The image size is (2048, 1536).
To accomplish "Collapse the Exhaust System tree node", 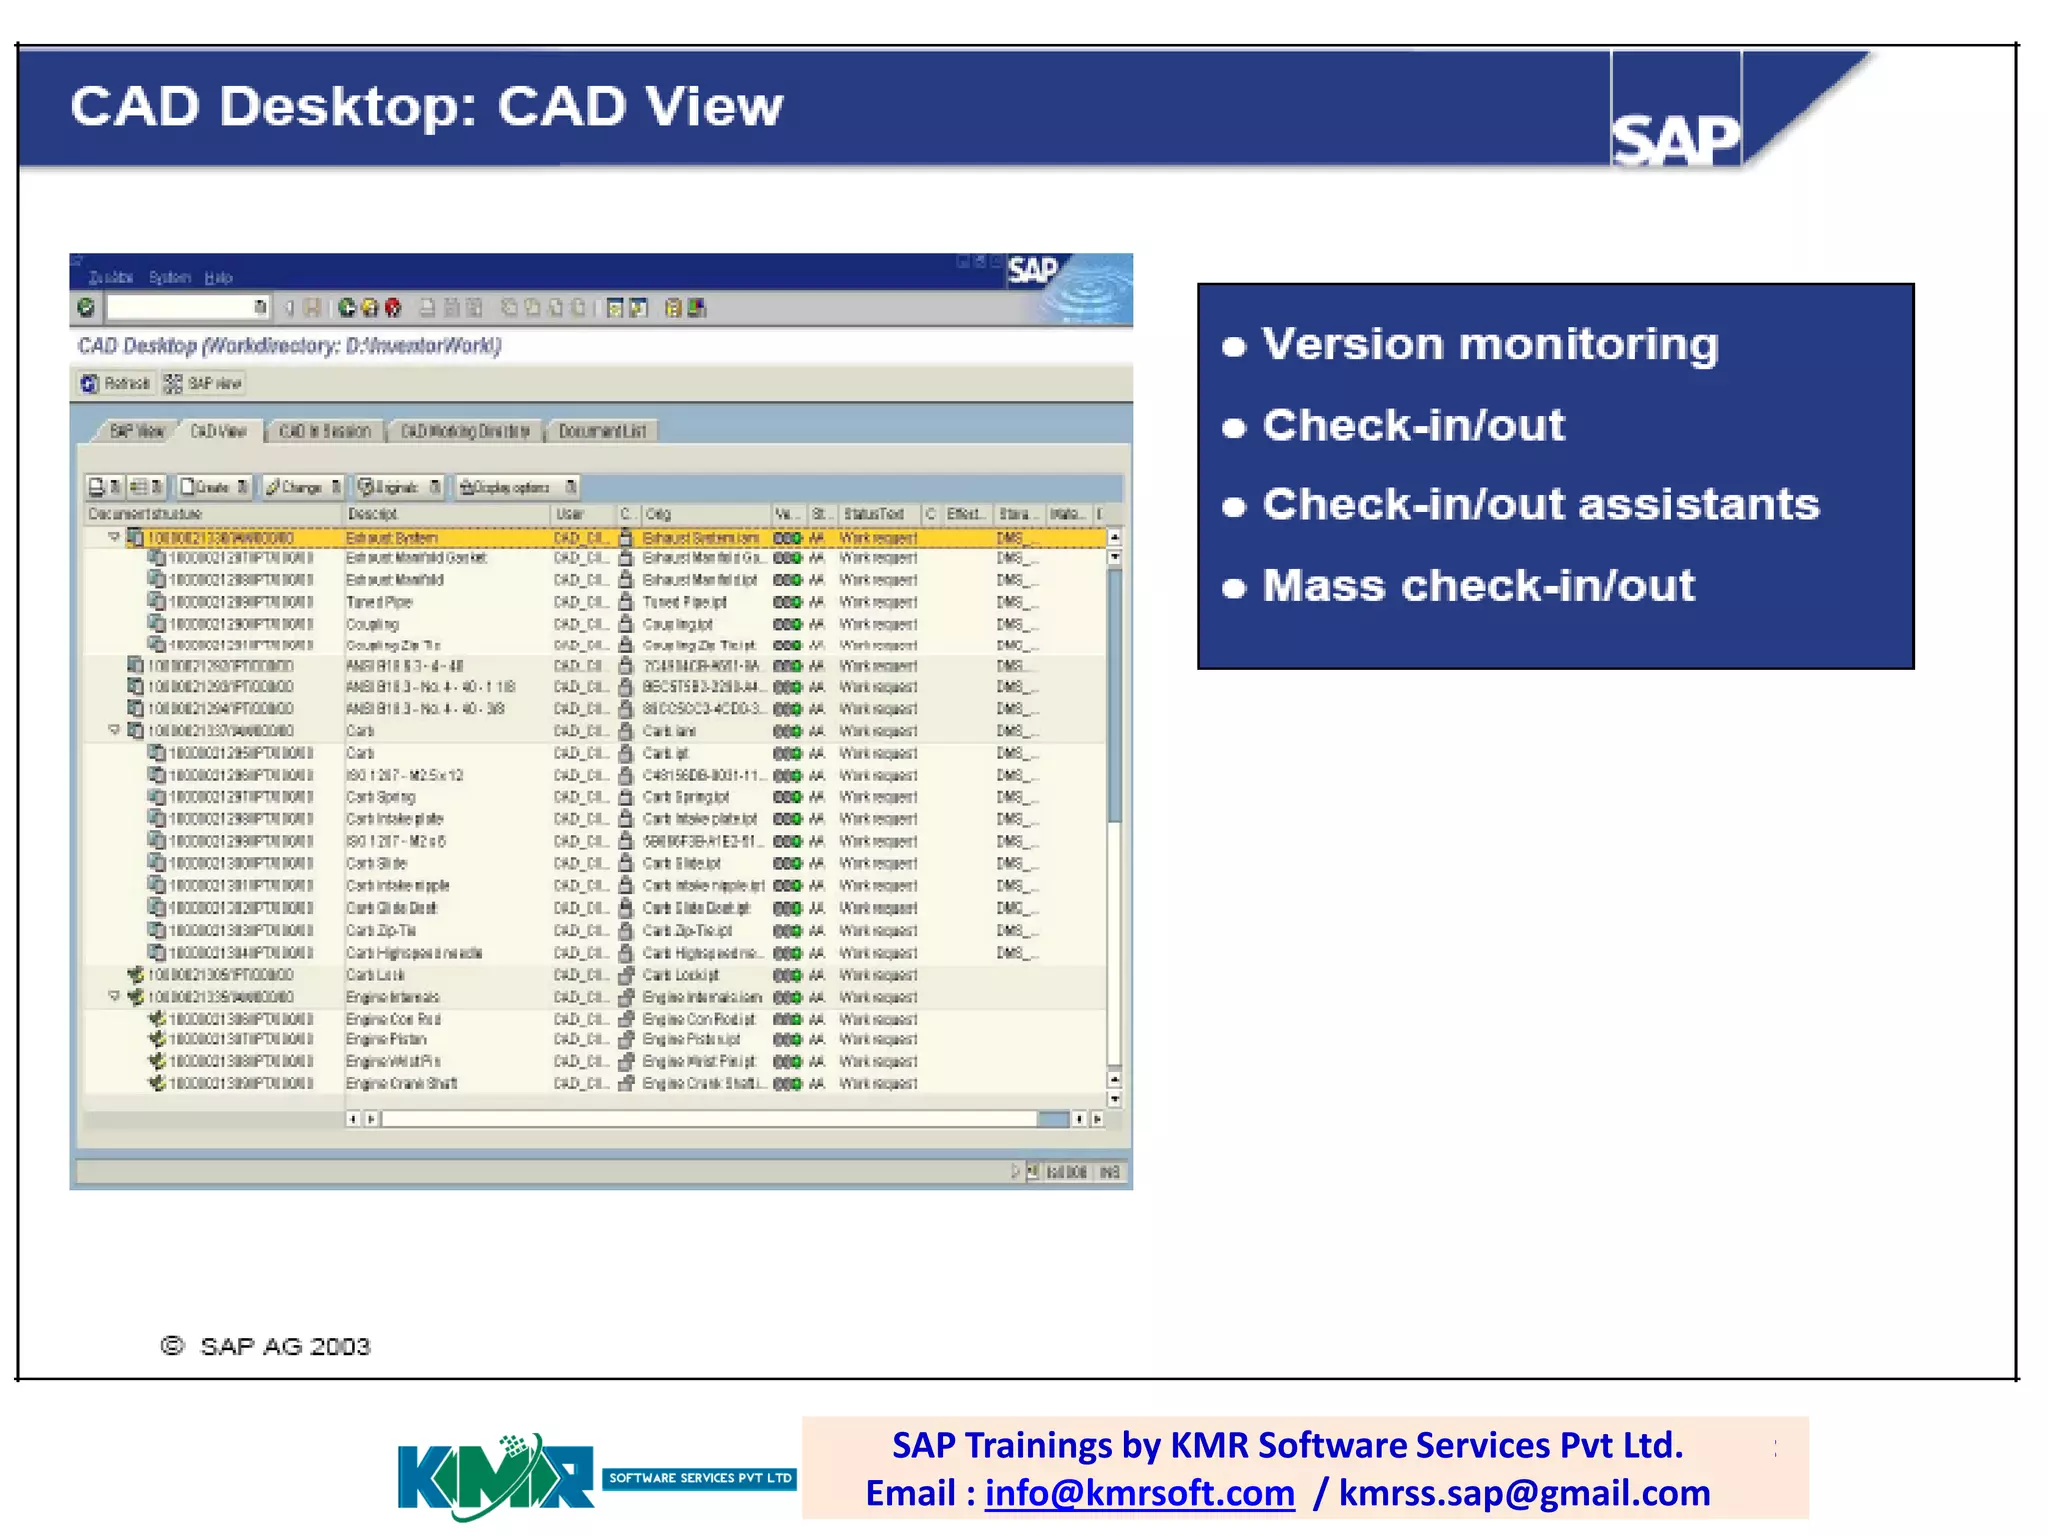I will [114, 537].
